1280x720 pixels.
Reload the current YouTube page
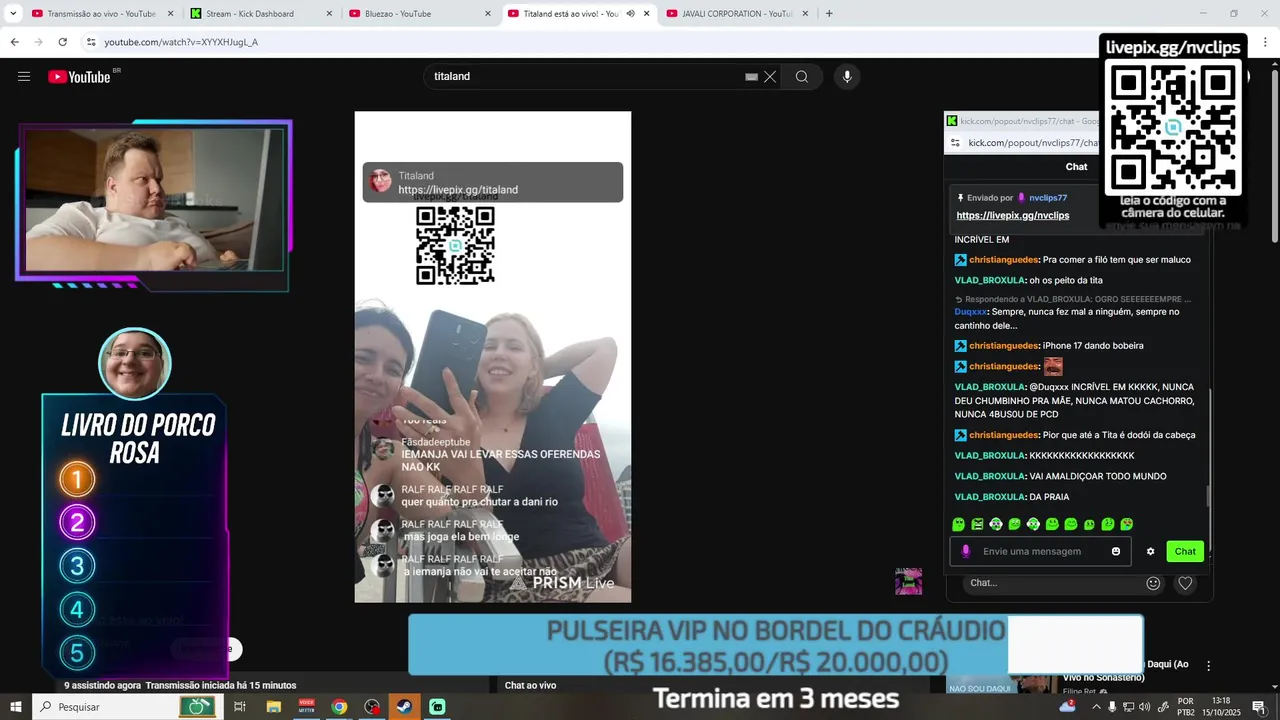tap(62, 42)
